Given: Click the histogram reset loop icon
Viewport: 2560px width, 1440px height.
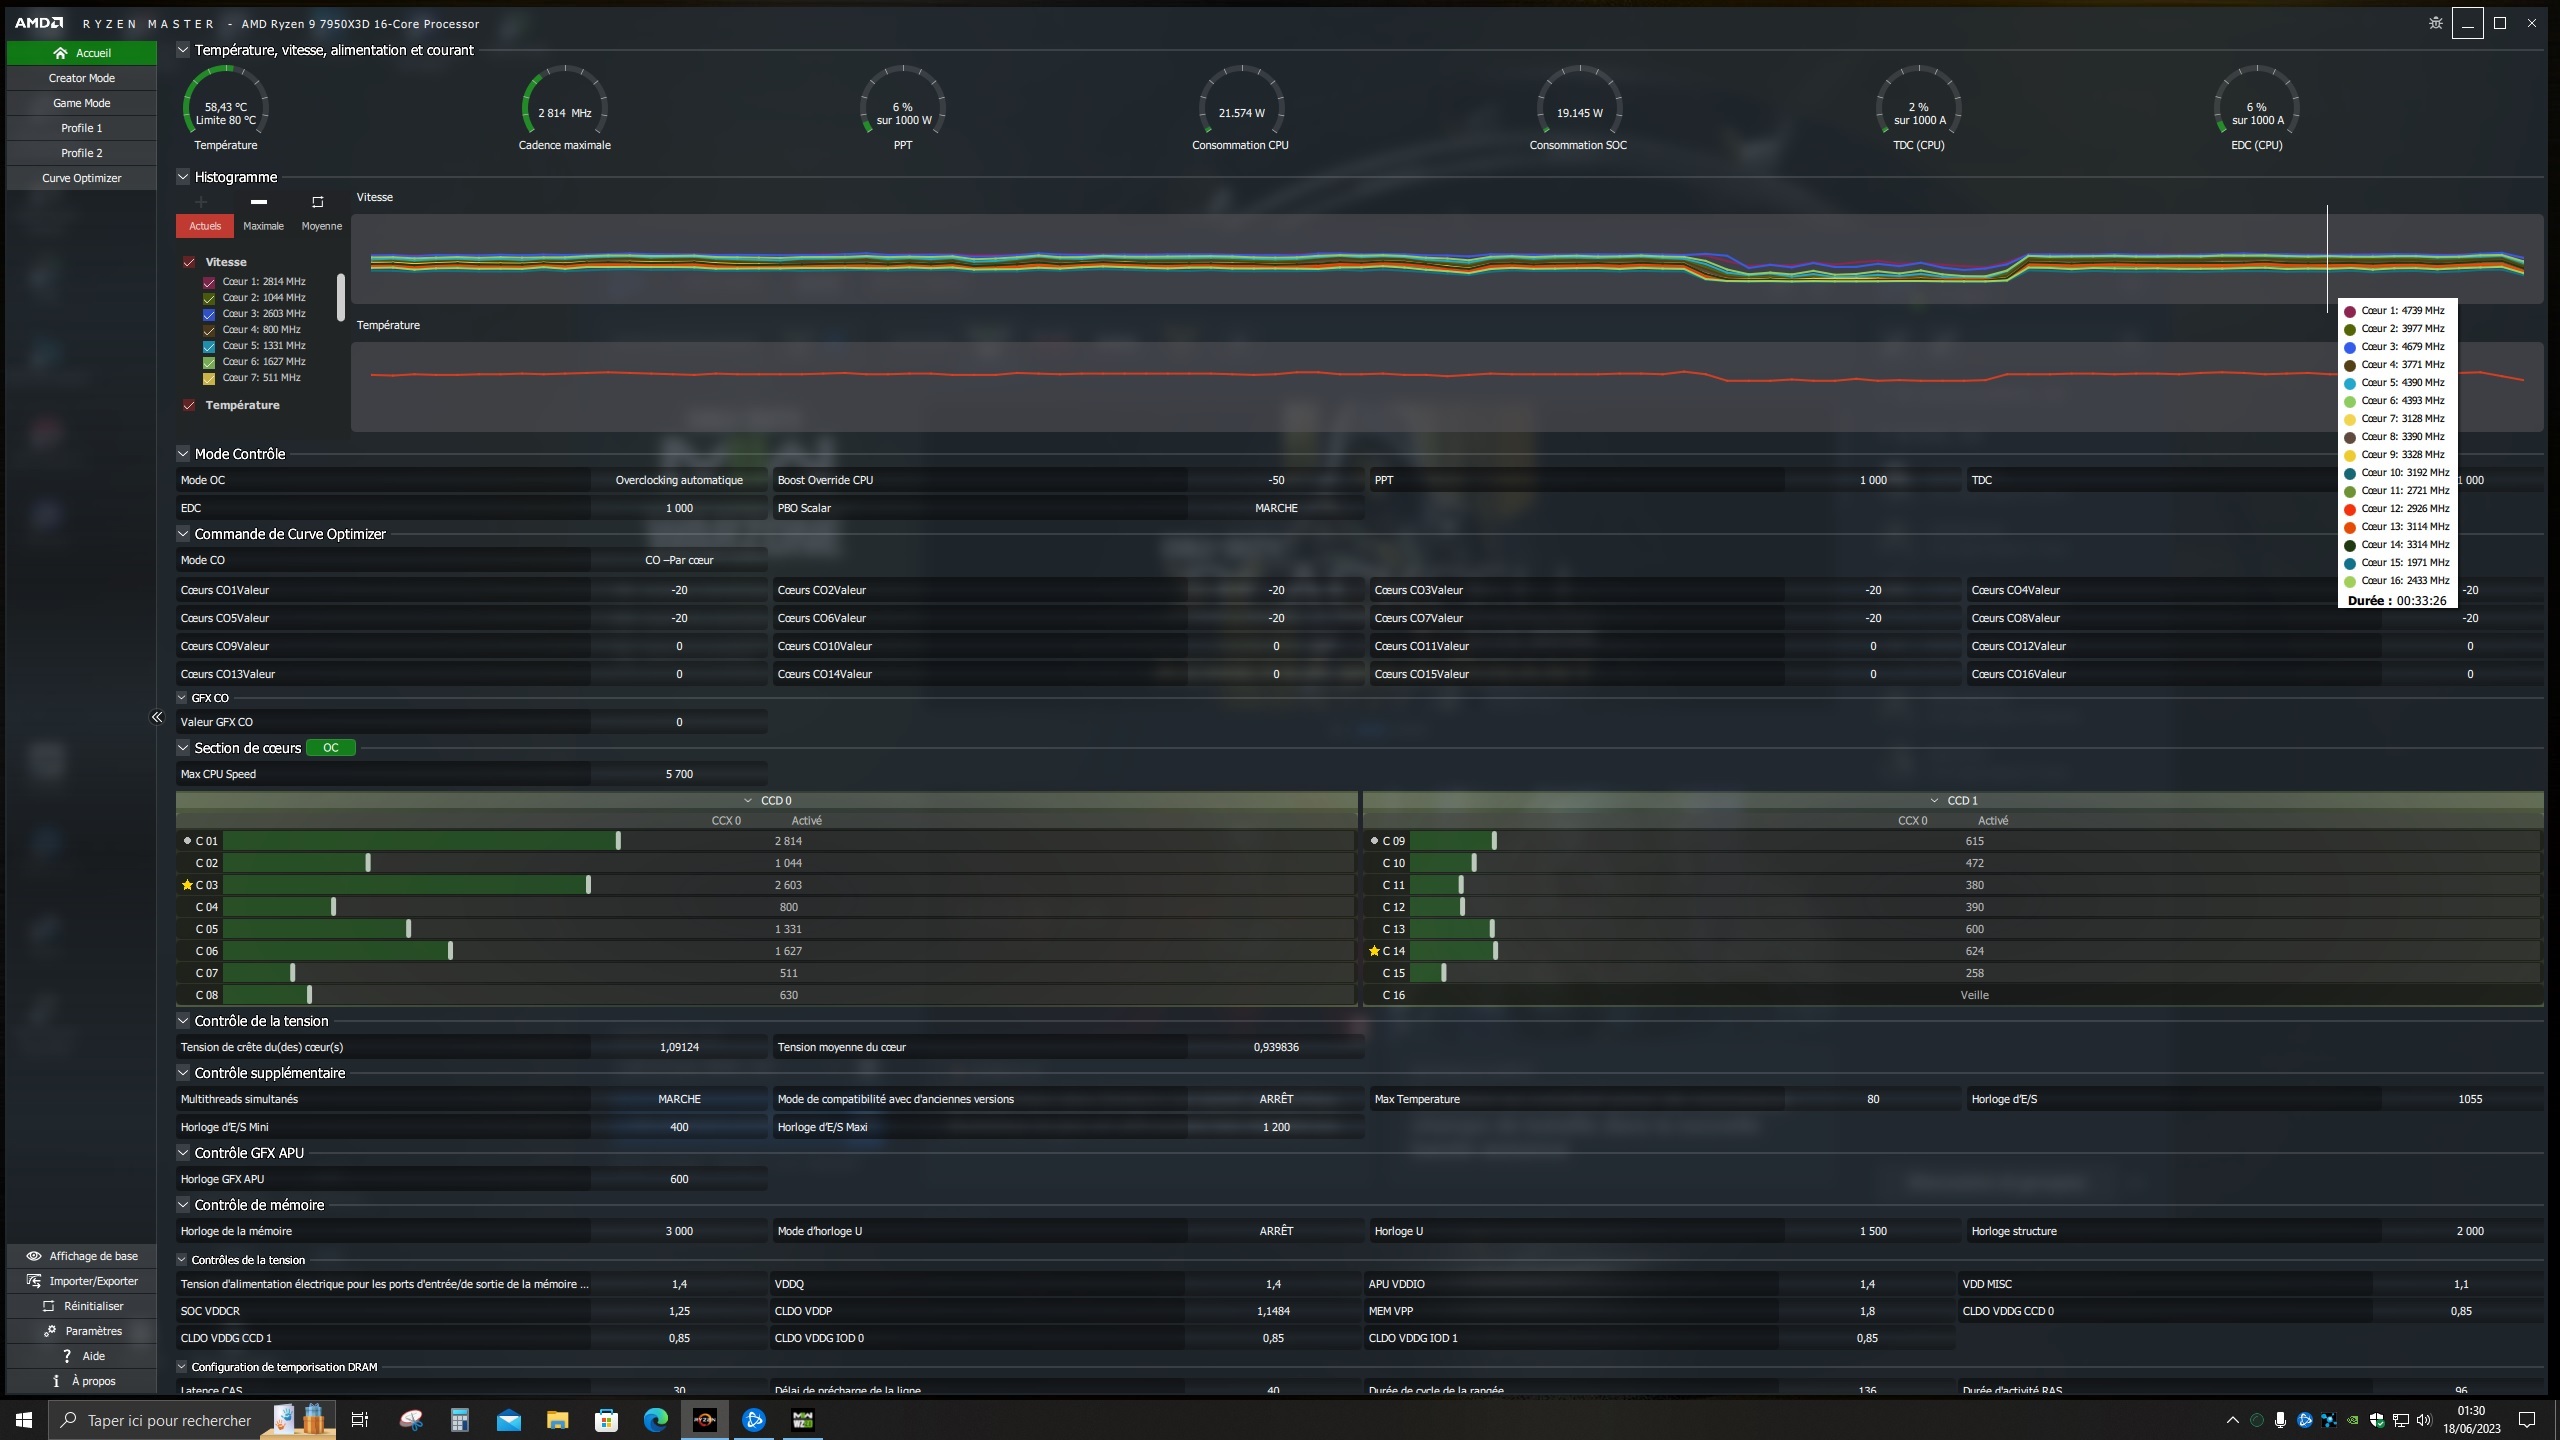Looking at the screenshot, I should pyautogui.click(x=318, y=202).
